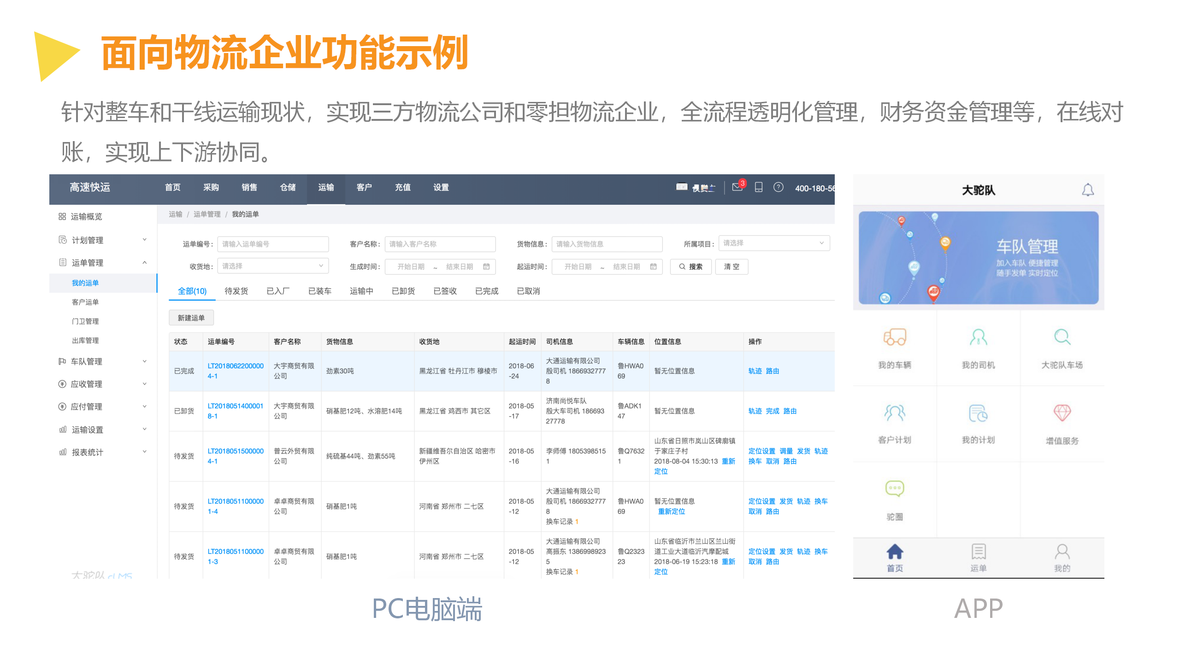1180x664 pixels.
Task: Select 门卫管理 in the sidebar
Action: (x=85, y=321)
